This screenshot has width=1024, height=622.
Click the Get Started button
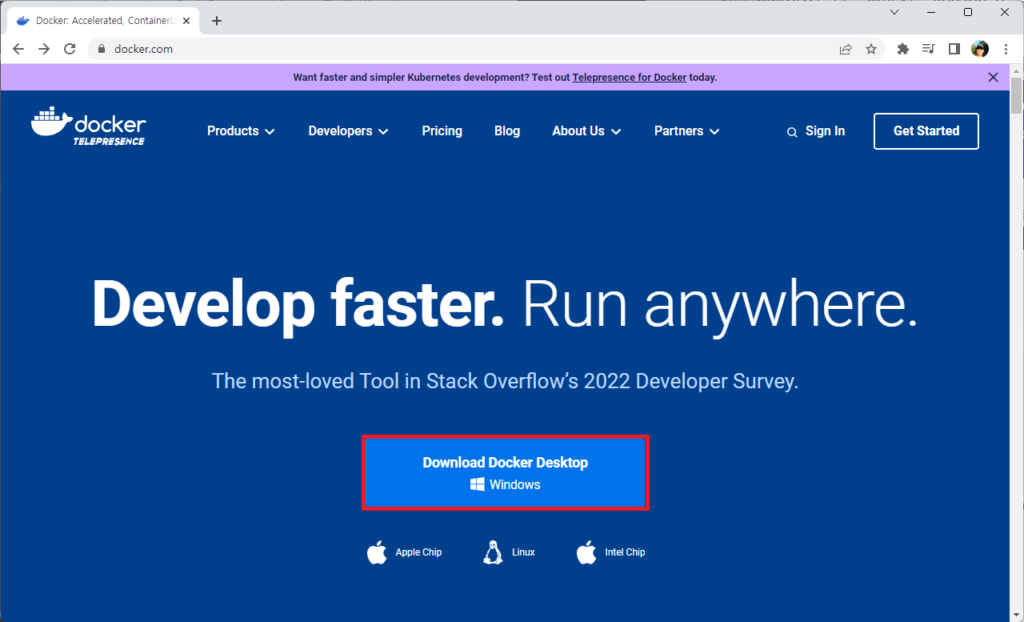click(x=926, y=131)
